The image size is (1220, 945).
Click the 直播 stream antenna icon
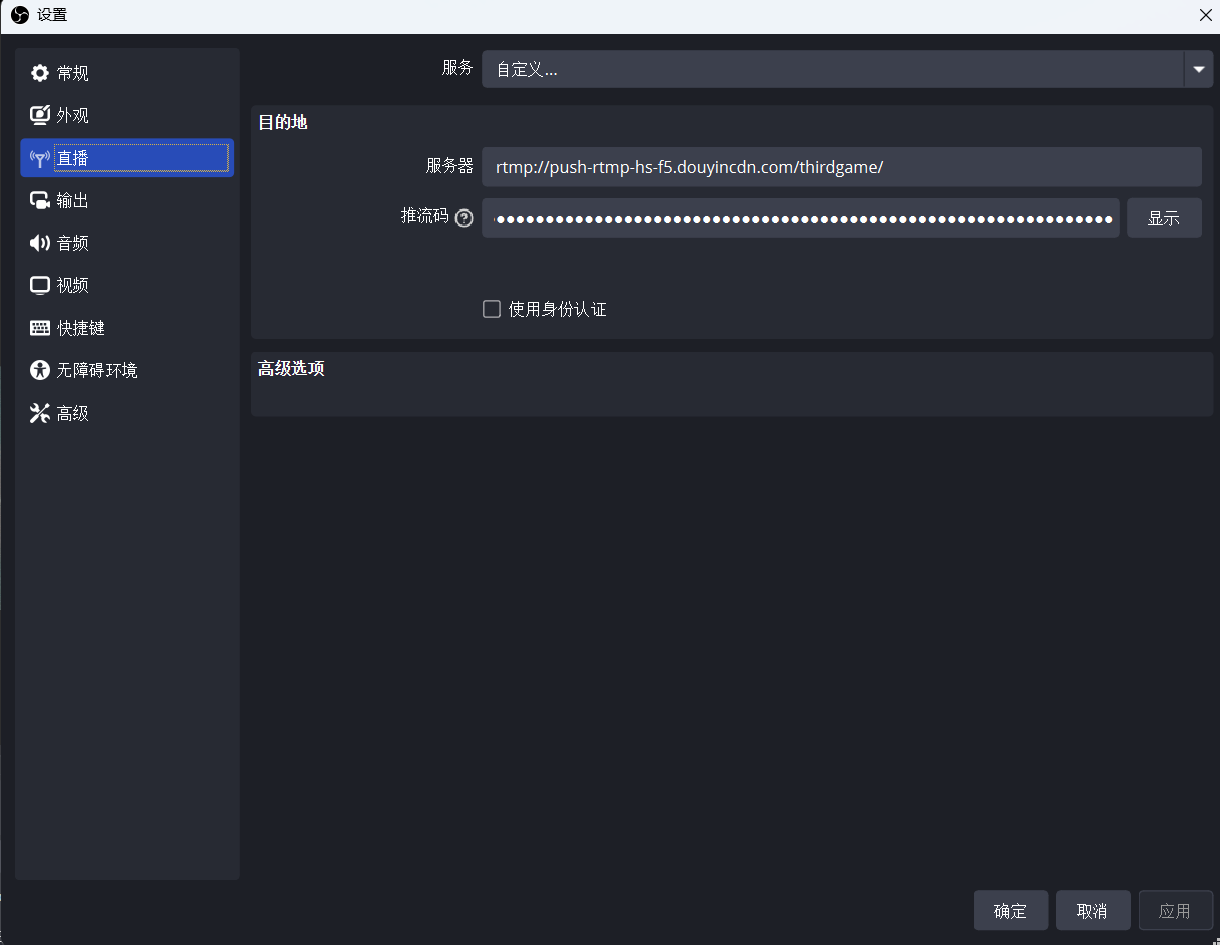[x=40, y=158]
